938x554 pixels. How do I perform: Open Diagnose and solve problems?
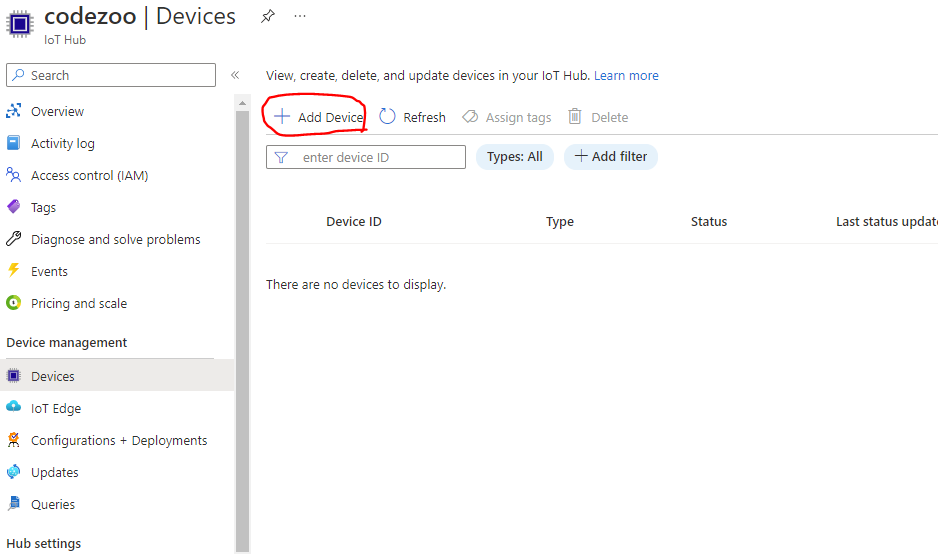click(115, 239)
